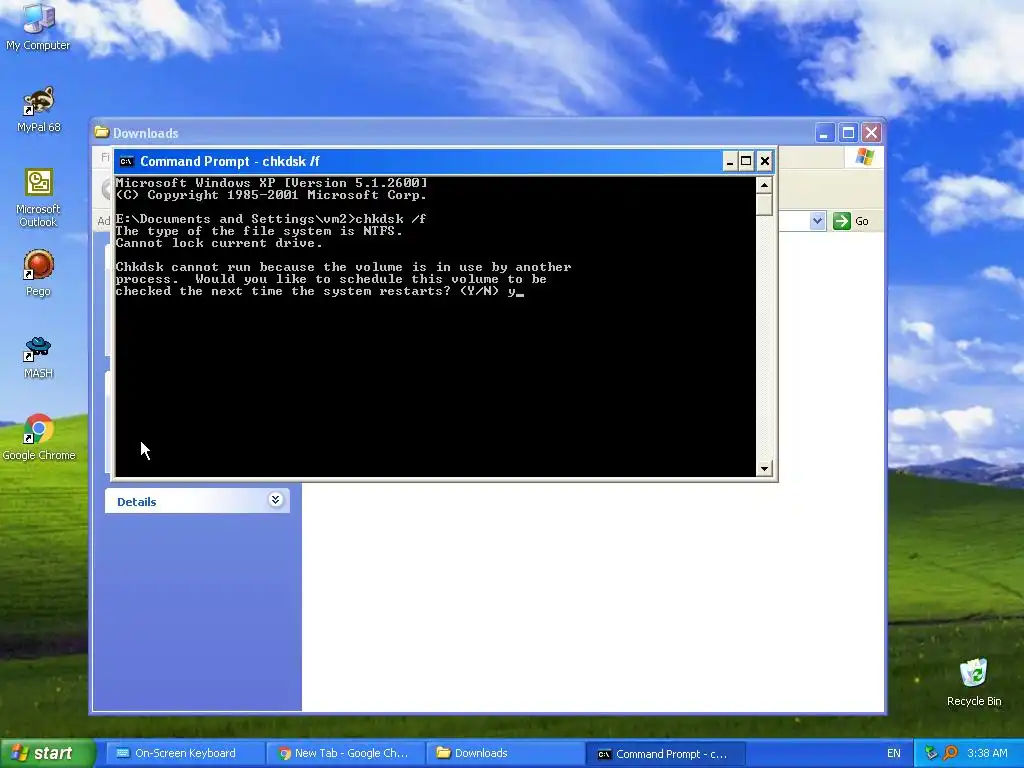Click the Downloads window folder icon
This screenshot has height=768, width=1024.
pyautogui.click(x=101, y=133)
